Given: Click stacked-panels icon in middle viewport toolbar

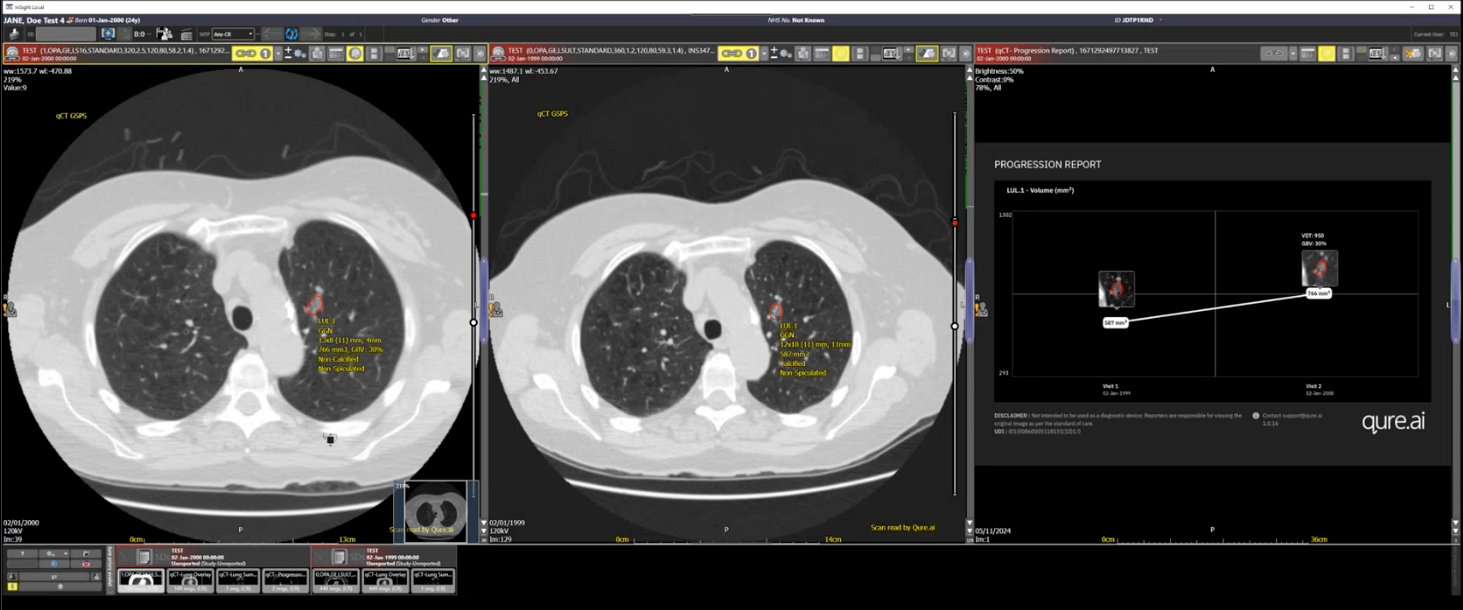Looking at the screenshot, I should click(x=860, y=53).
